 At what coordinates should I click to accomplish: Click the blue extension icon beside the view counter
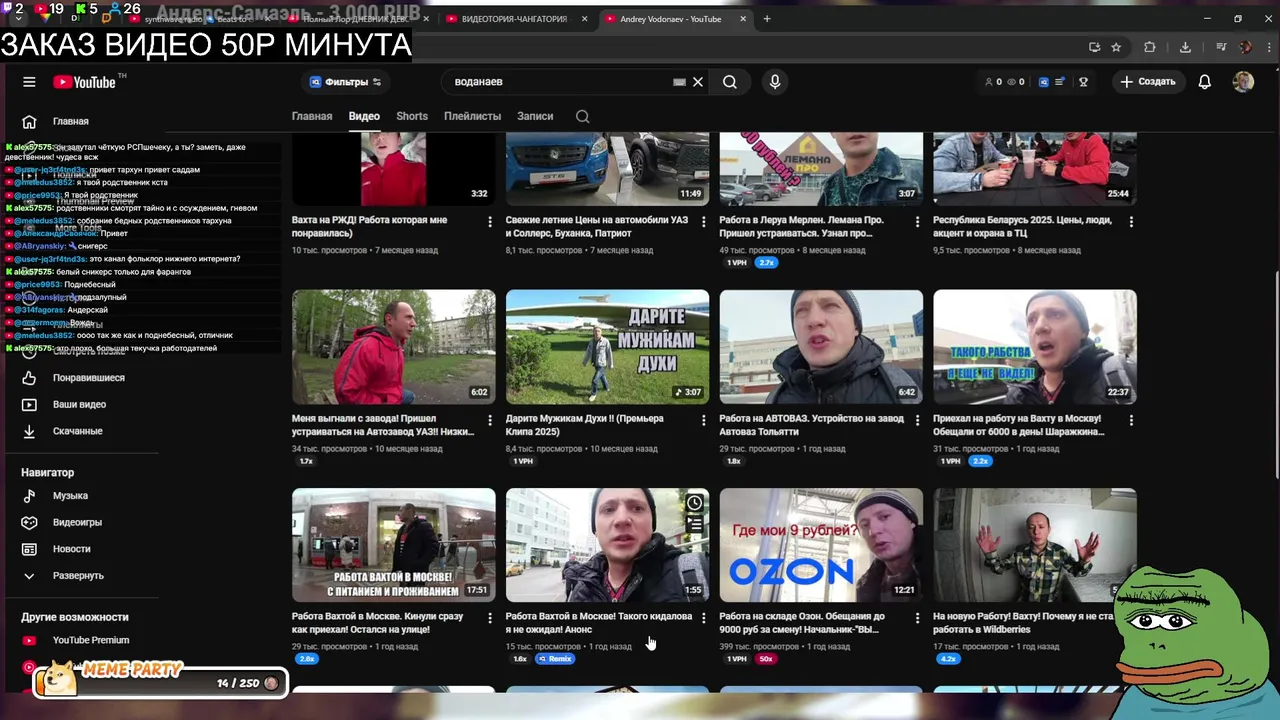point(1043,82)
